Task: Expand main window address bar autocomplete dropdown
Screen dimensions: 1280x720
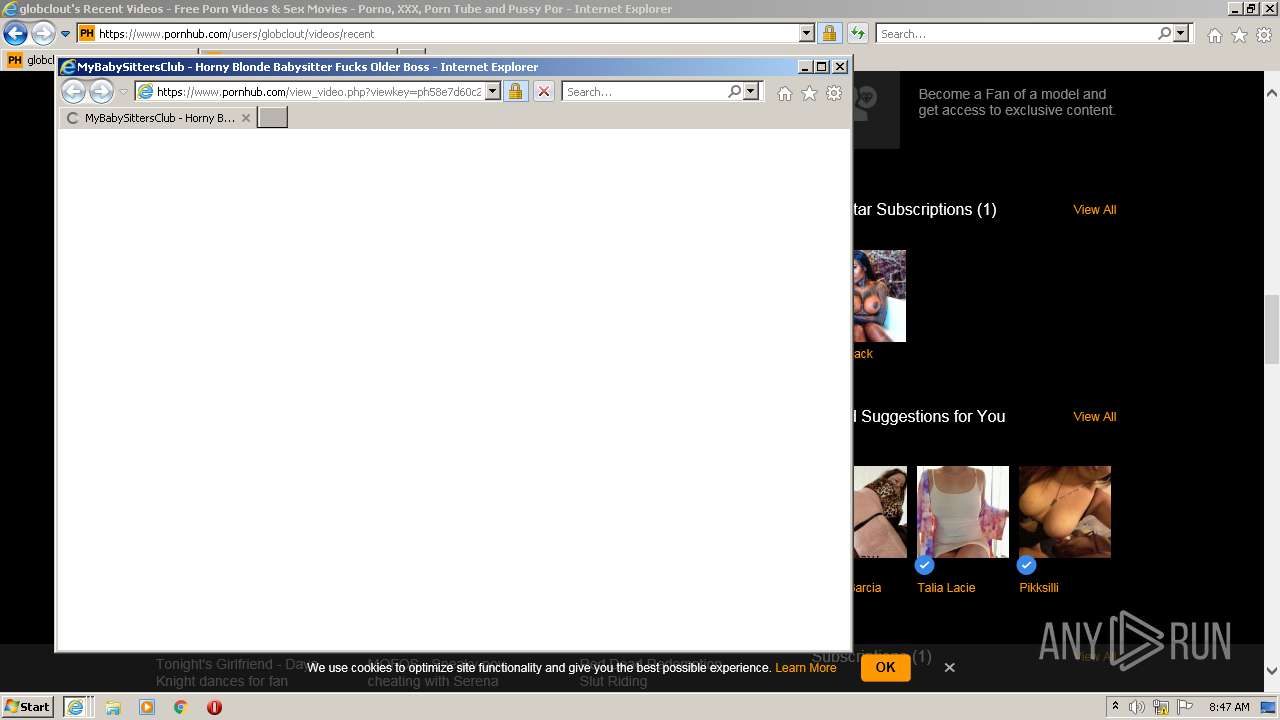Action: [807, 33]
